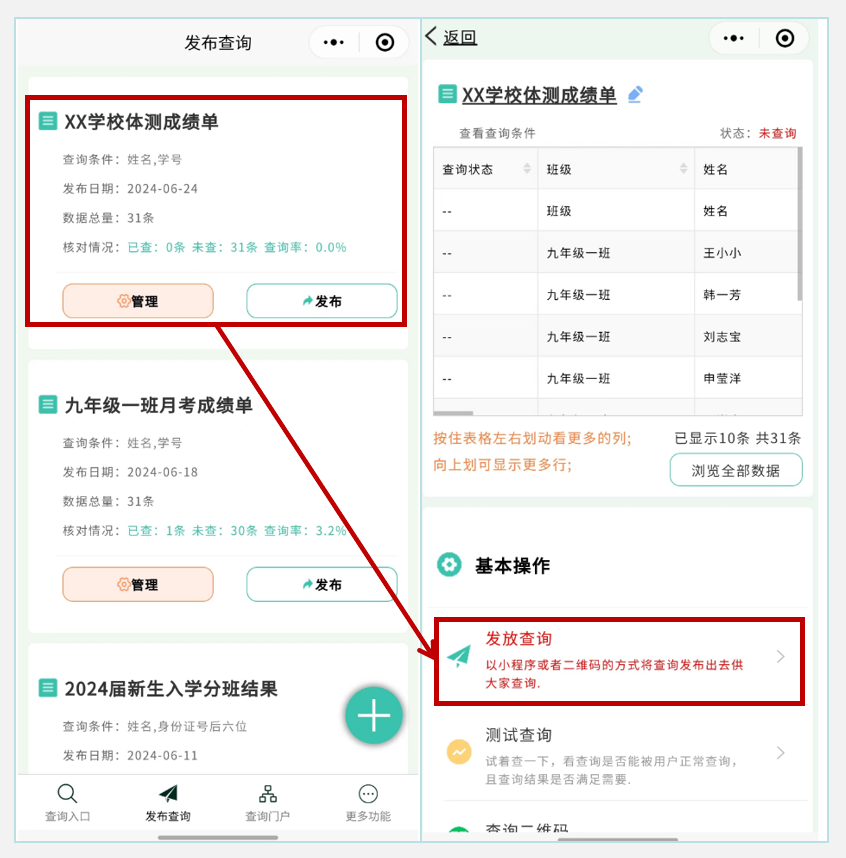The width and height of the screenshot is (846, 858).
Task: Sort the table by 班级 column arrows
Action: point(683,169)
